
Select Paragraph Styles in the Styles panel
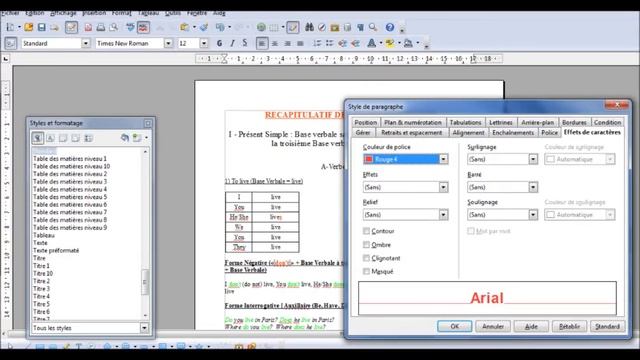click(x=38, y=138)
